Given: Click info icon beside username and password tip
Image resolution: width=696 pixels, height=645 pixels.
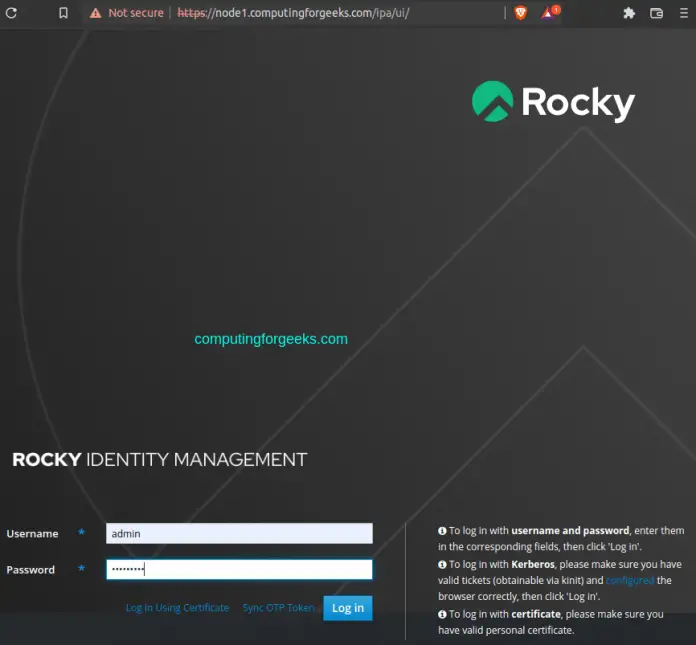Looking at the screenshot, I should pos(442,531).
